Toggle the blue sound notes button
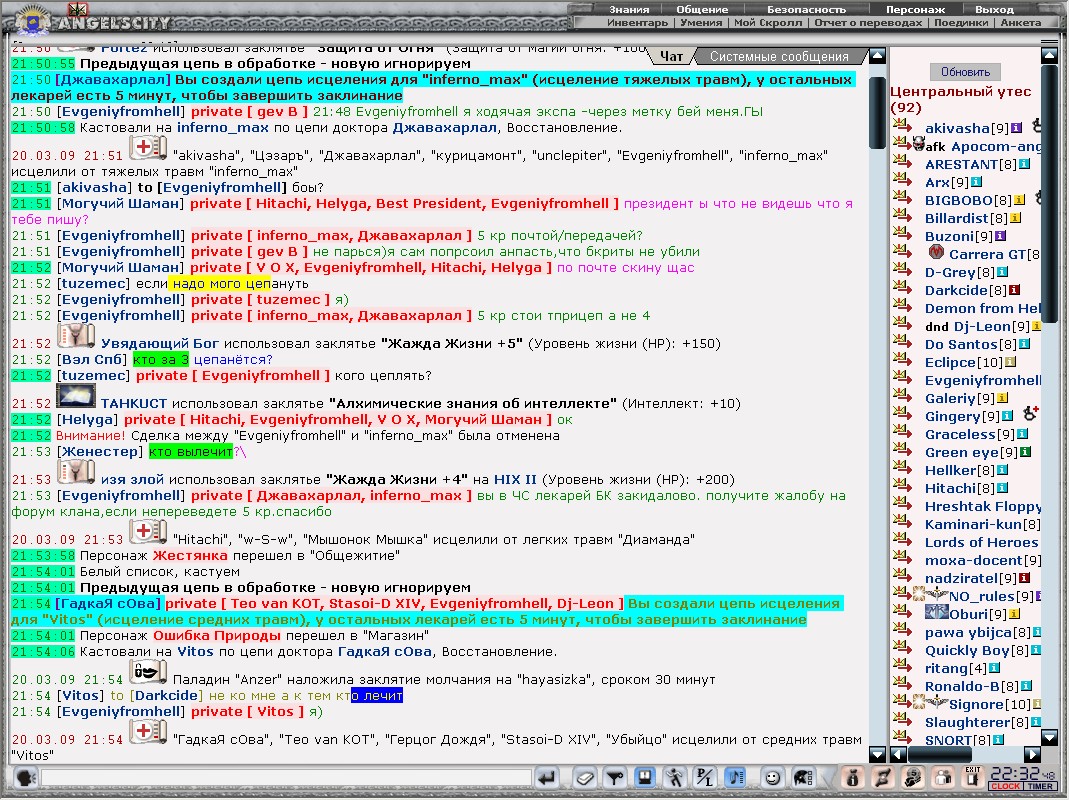This screenshot has height=800, width=1069. (x=735, y=777)
